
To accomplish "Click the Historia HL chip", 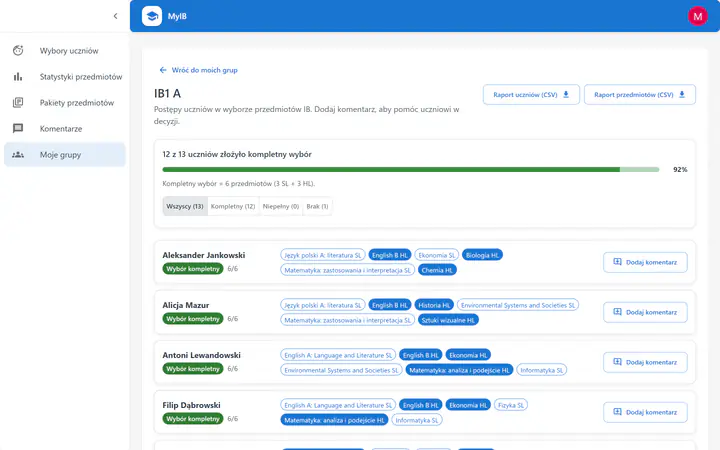I will (x=434, y=305).
